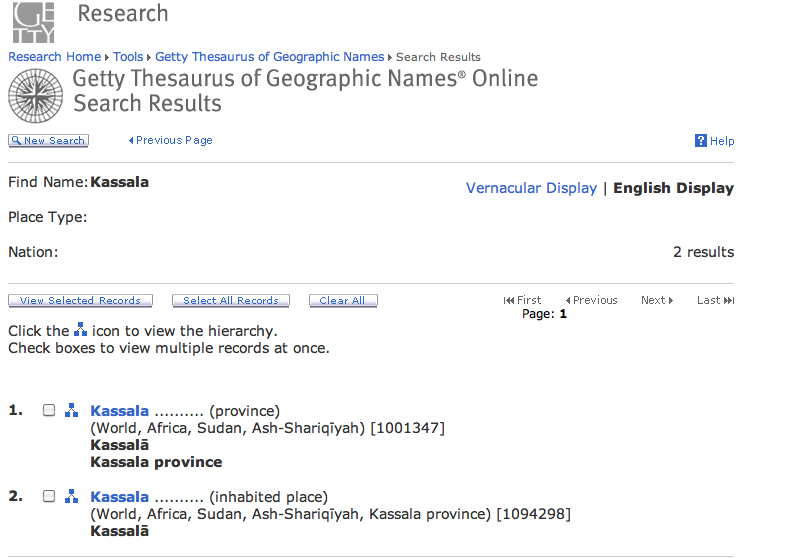Go back using Previous Page arrow
Image resolution: width=808 pixels, height=558 pixels.
click(171, 141)
